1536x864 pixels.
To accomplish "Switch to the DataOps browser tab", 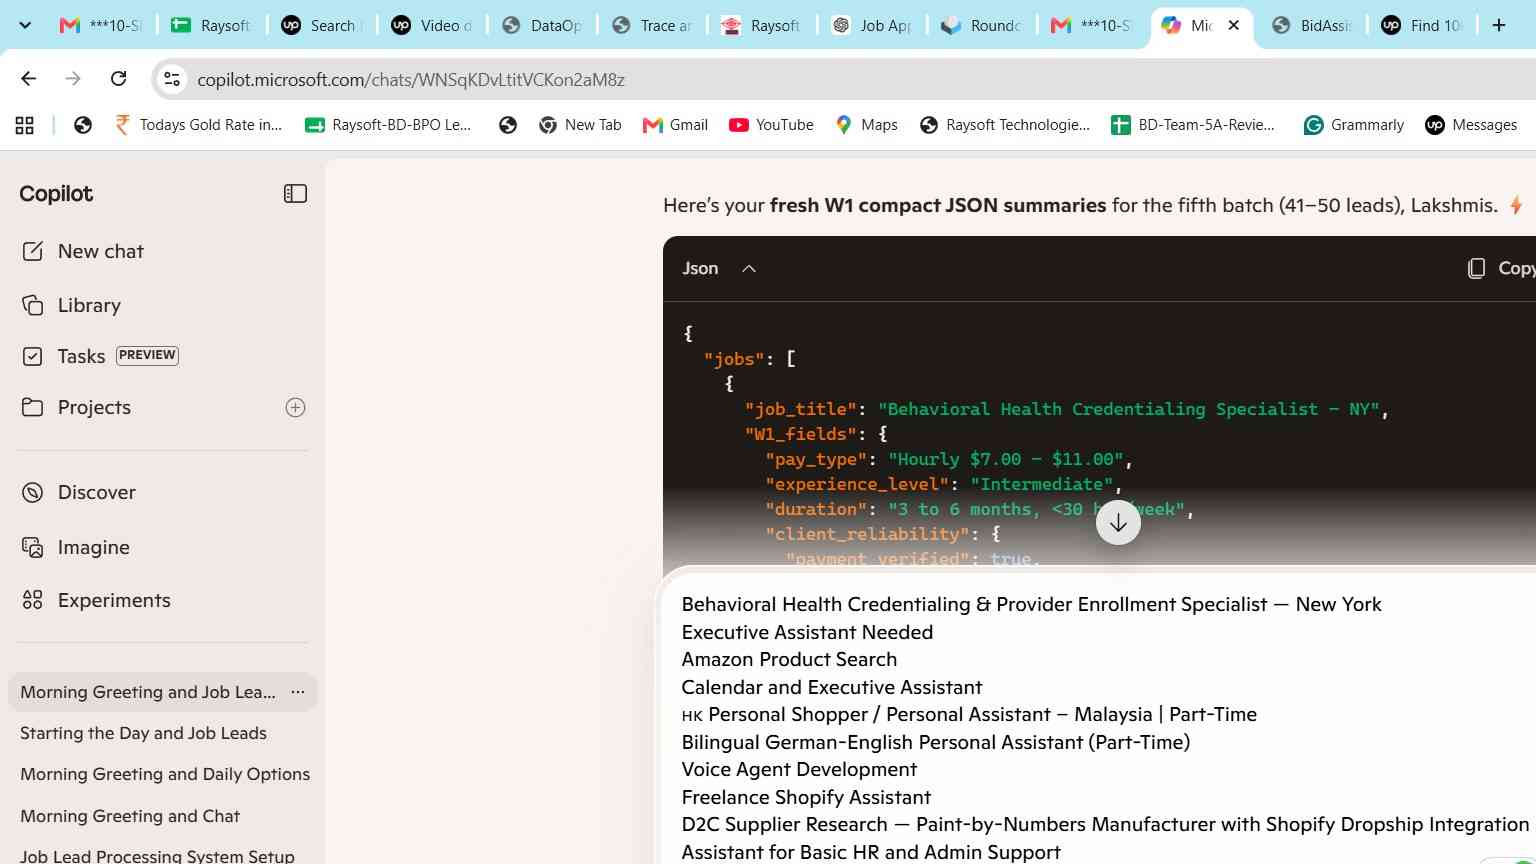I will pyautogui.click(x=542, y=25).
